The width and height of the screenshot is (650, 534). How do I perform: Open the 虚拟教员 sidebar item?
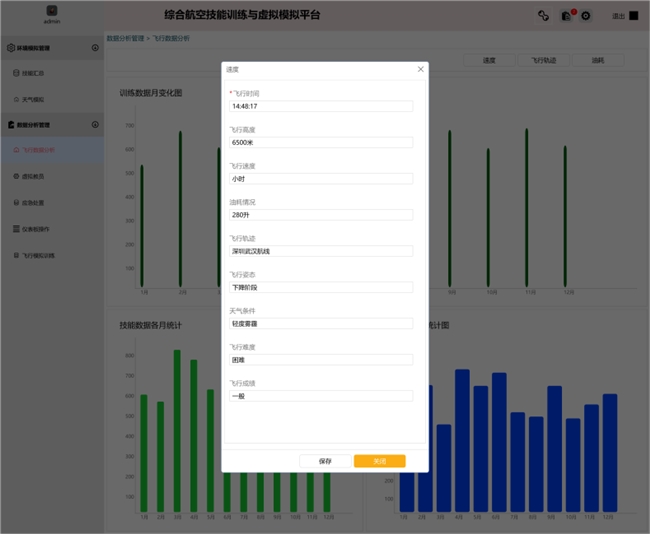(52, 176)
